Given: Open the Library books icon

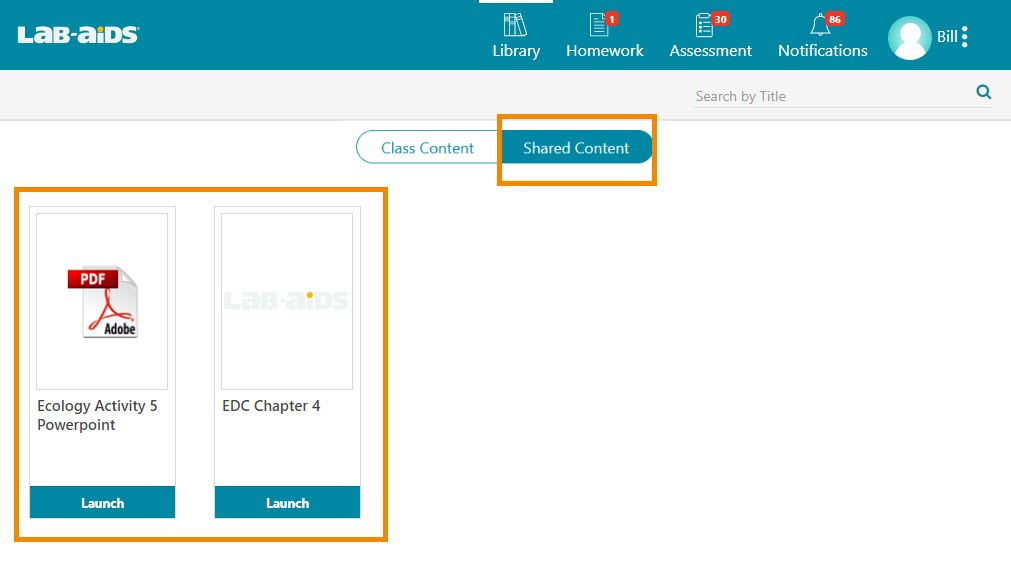Looking at the screenshot, I should pyautogui.click(x=515, y=25).
